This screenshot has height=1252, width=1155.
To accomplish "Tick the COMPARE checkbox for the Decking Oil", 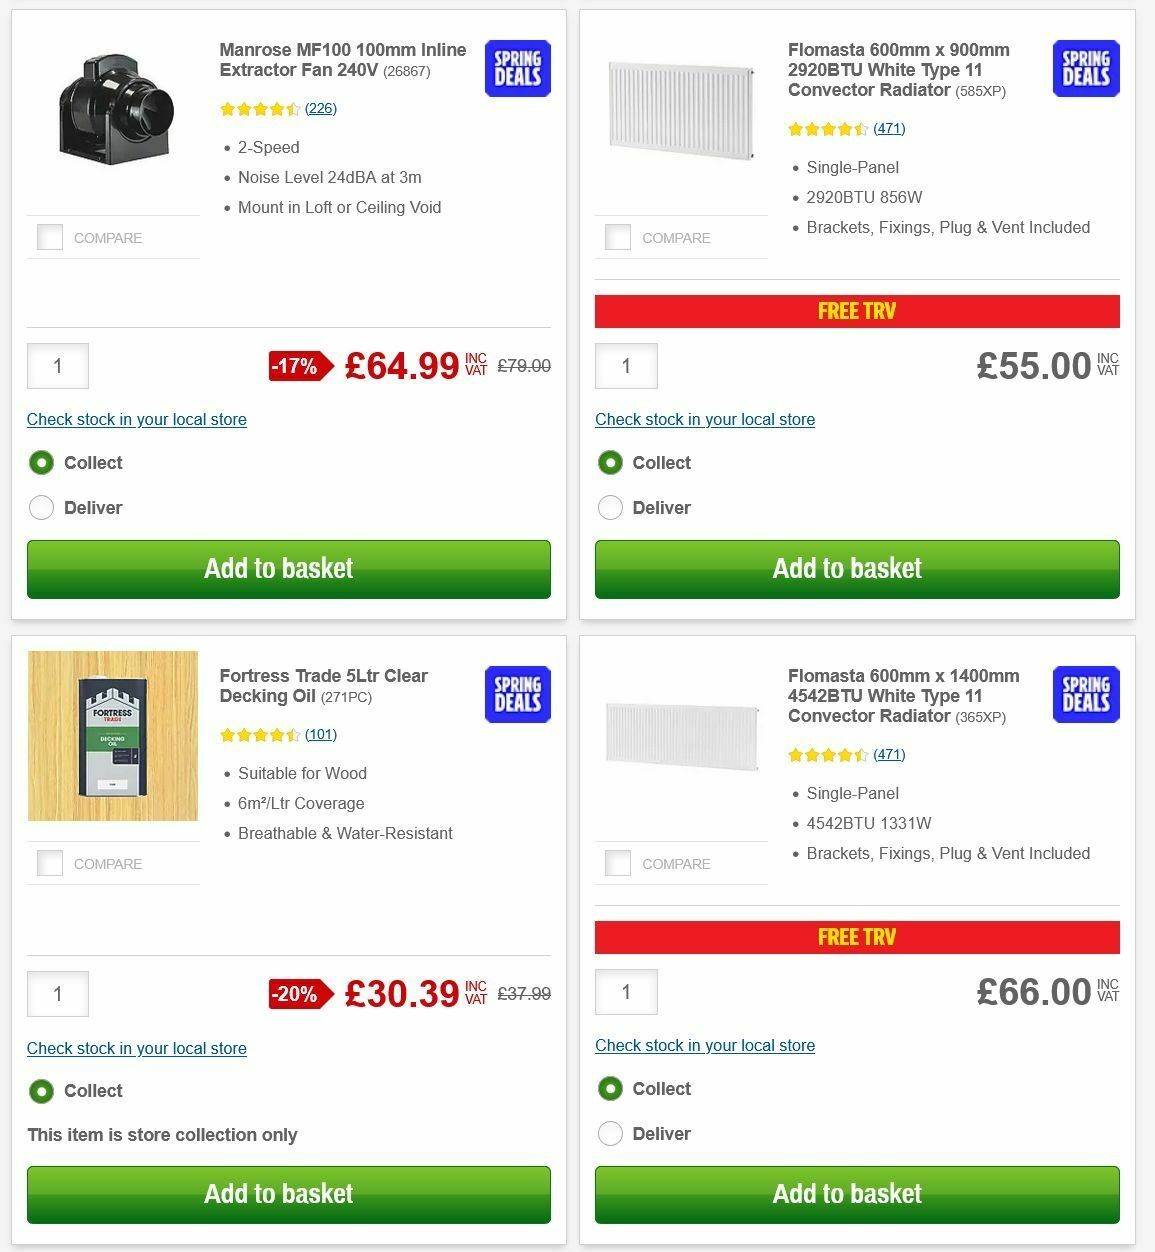I will (x=49, y=863).
